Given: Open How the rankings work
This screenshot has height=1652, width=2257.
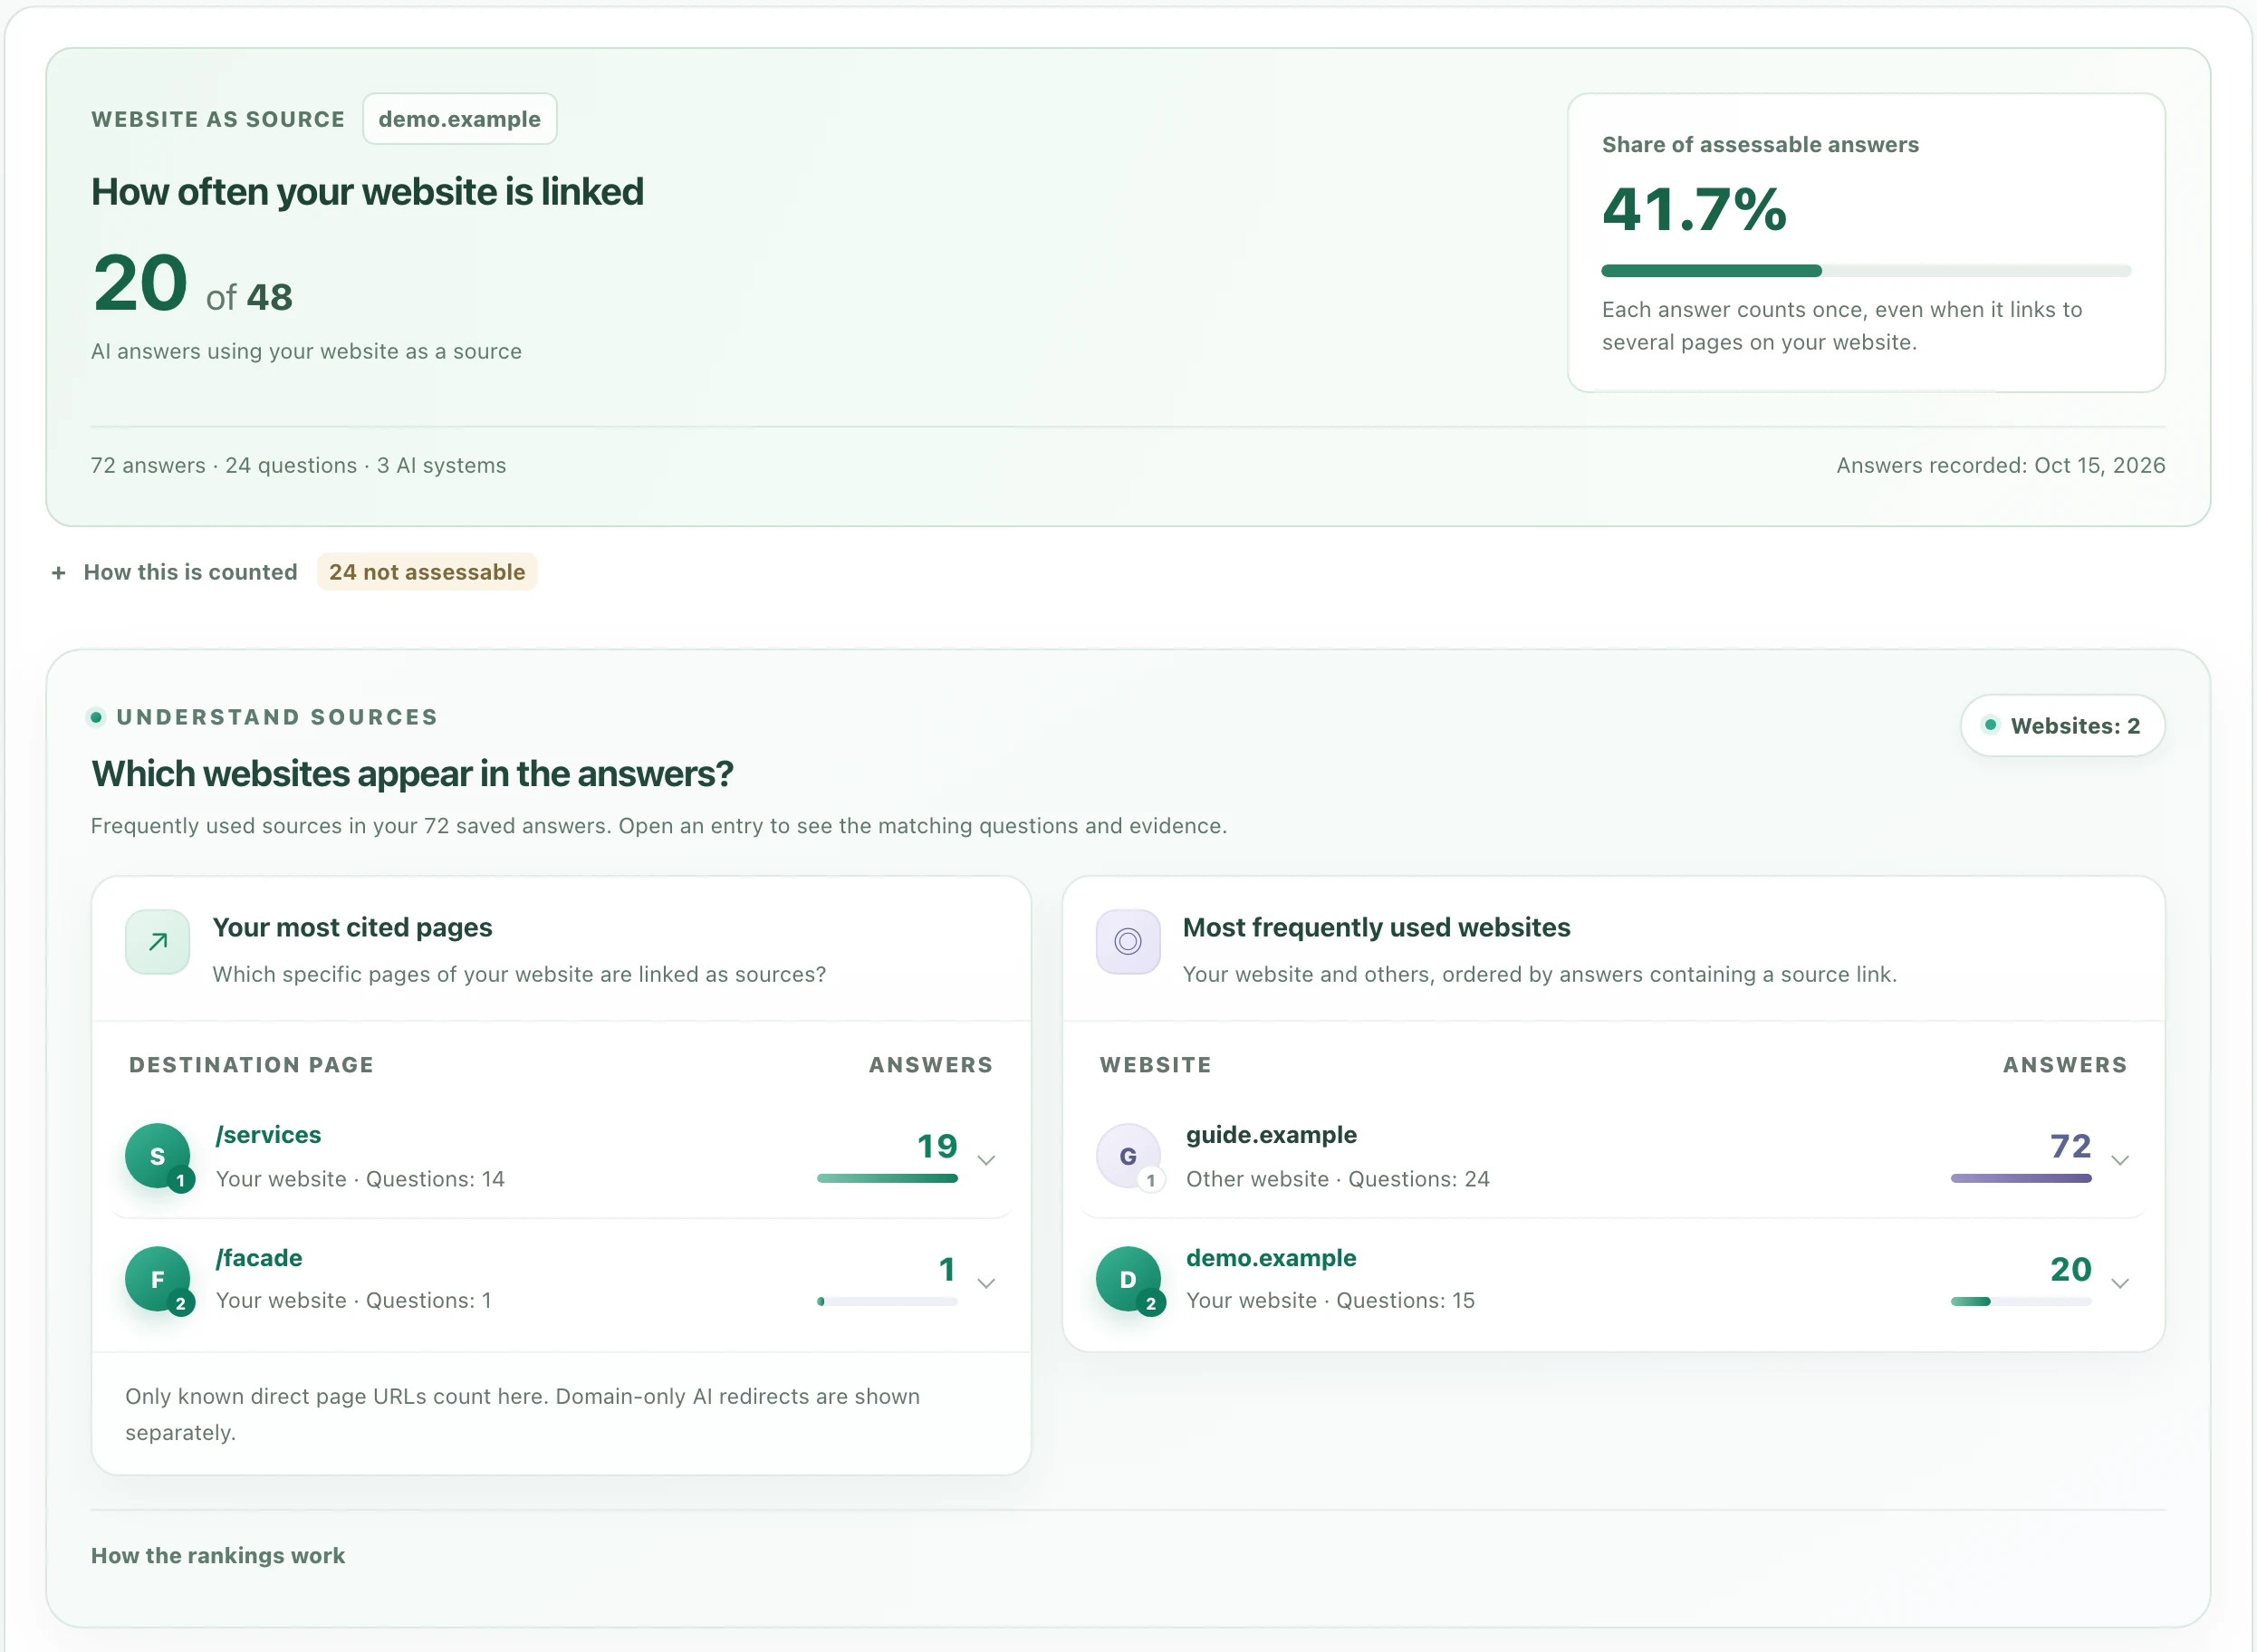Looking at the screenshot, I should [x=218, y=1555].
